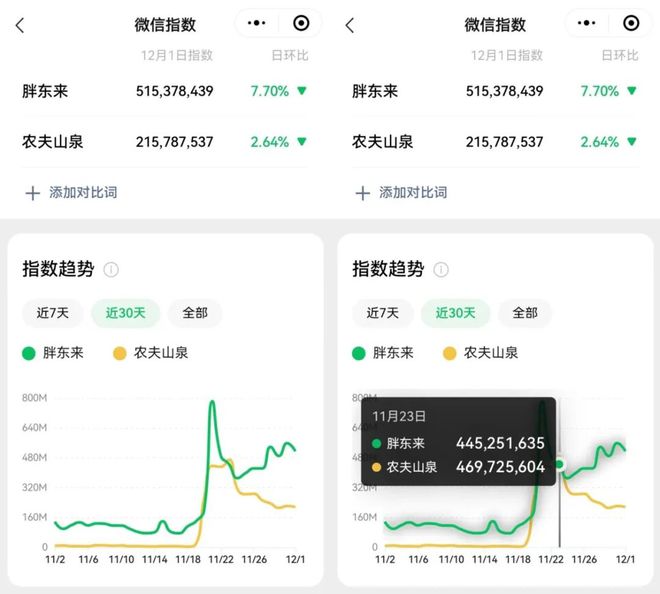The image size is (660, 594).
Task: Tap the back arrow in the left screen
Action: [x=20, y=25]
